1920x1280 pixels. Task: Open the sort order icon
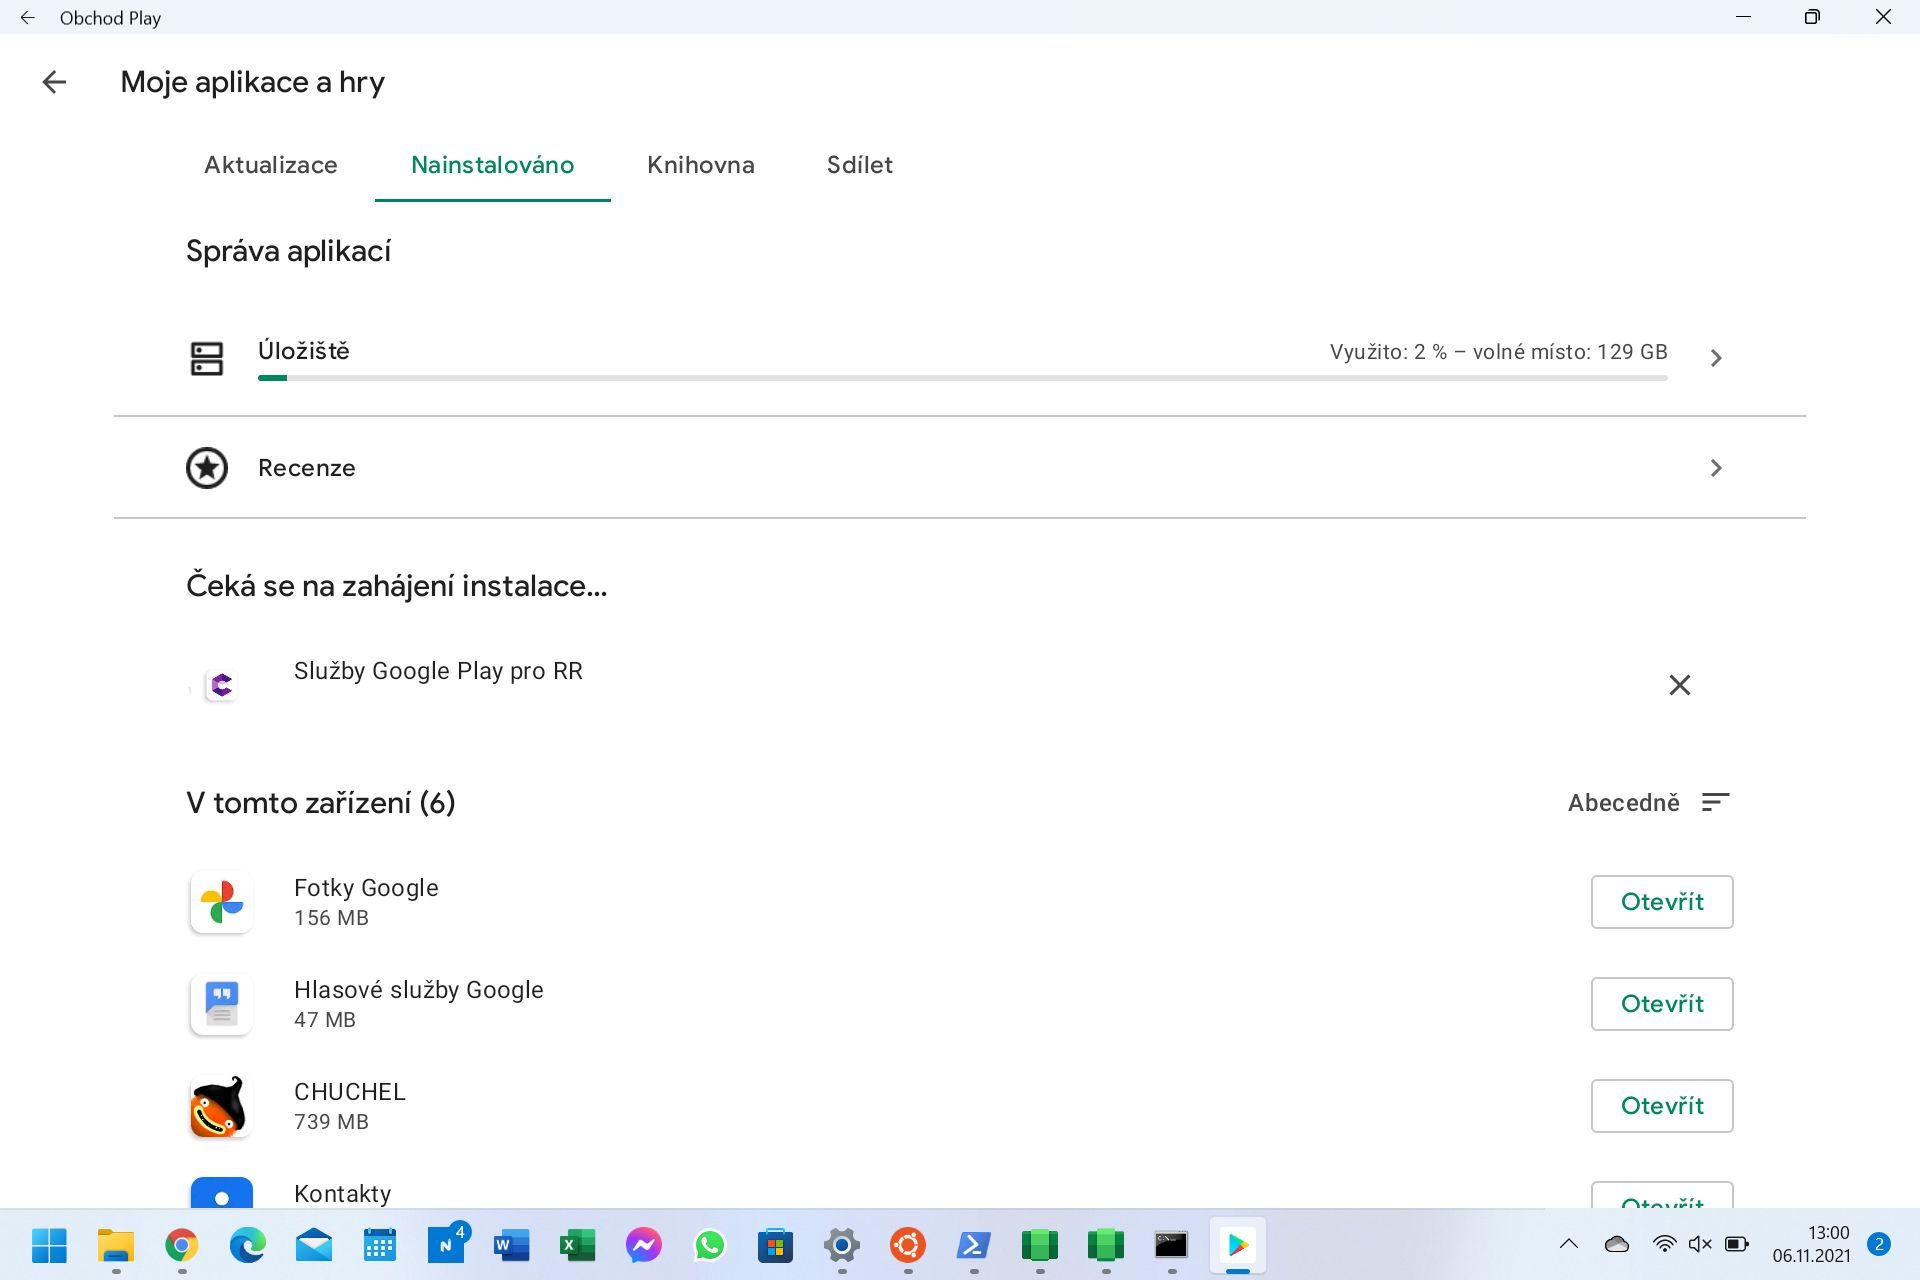tap(1716, 803)
